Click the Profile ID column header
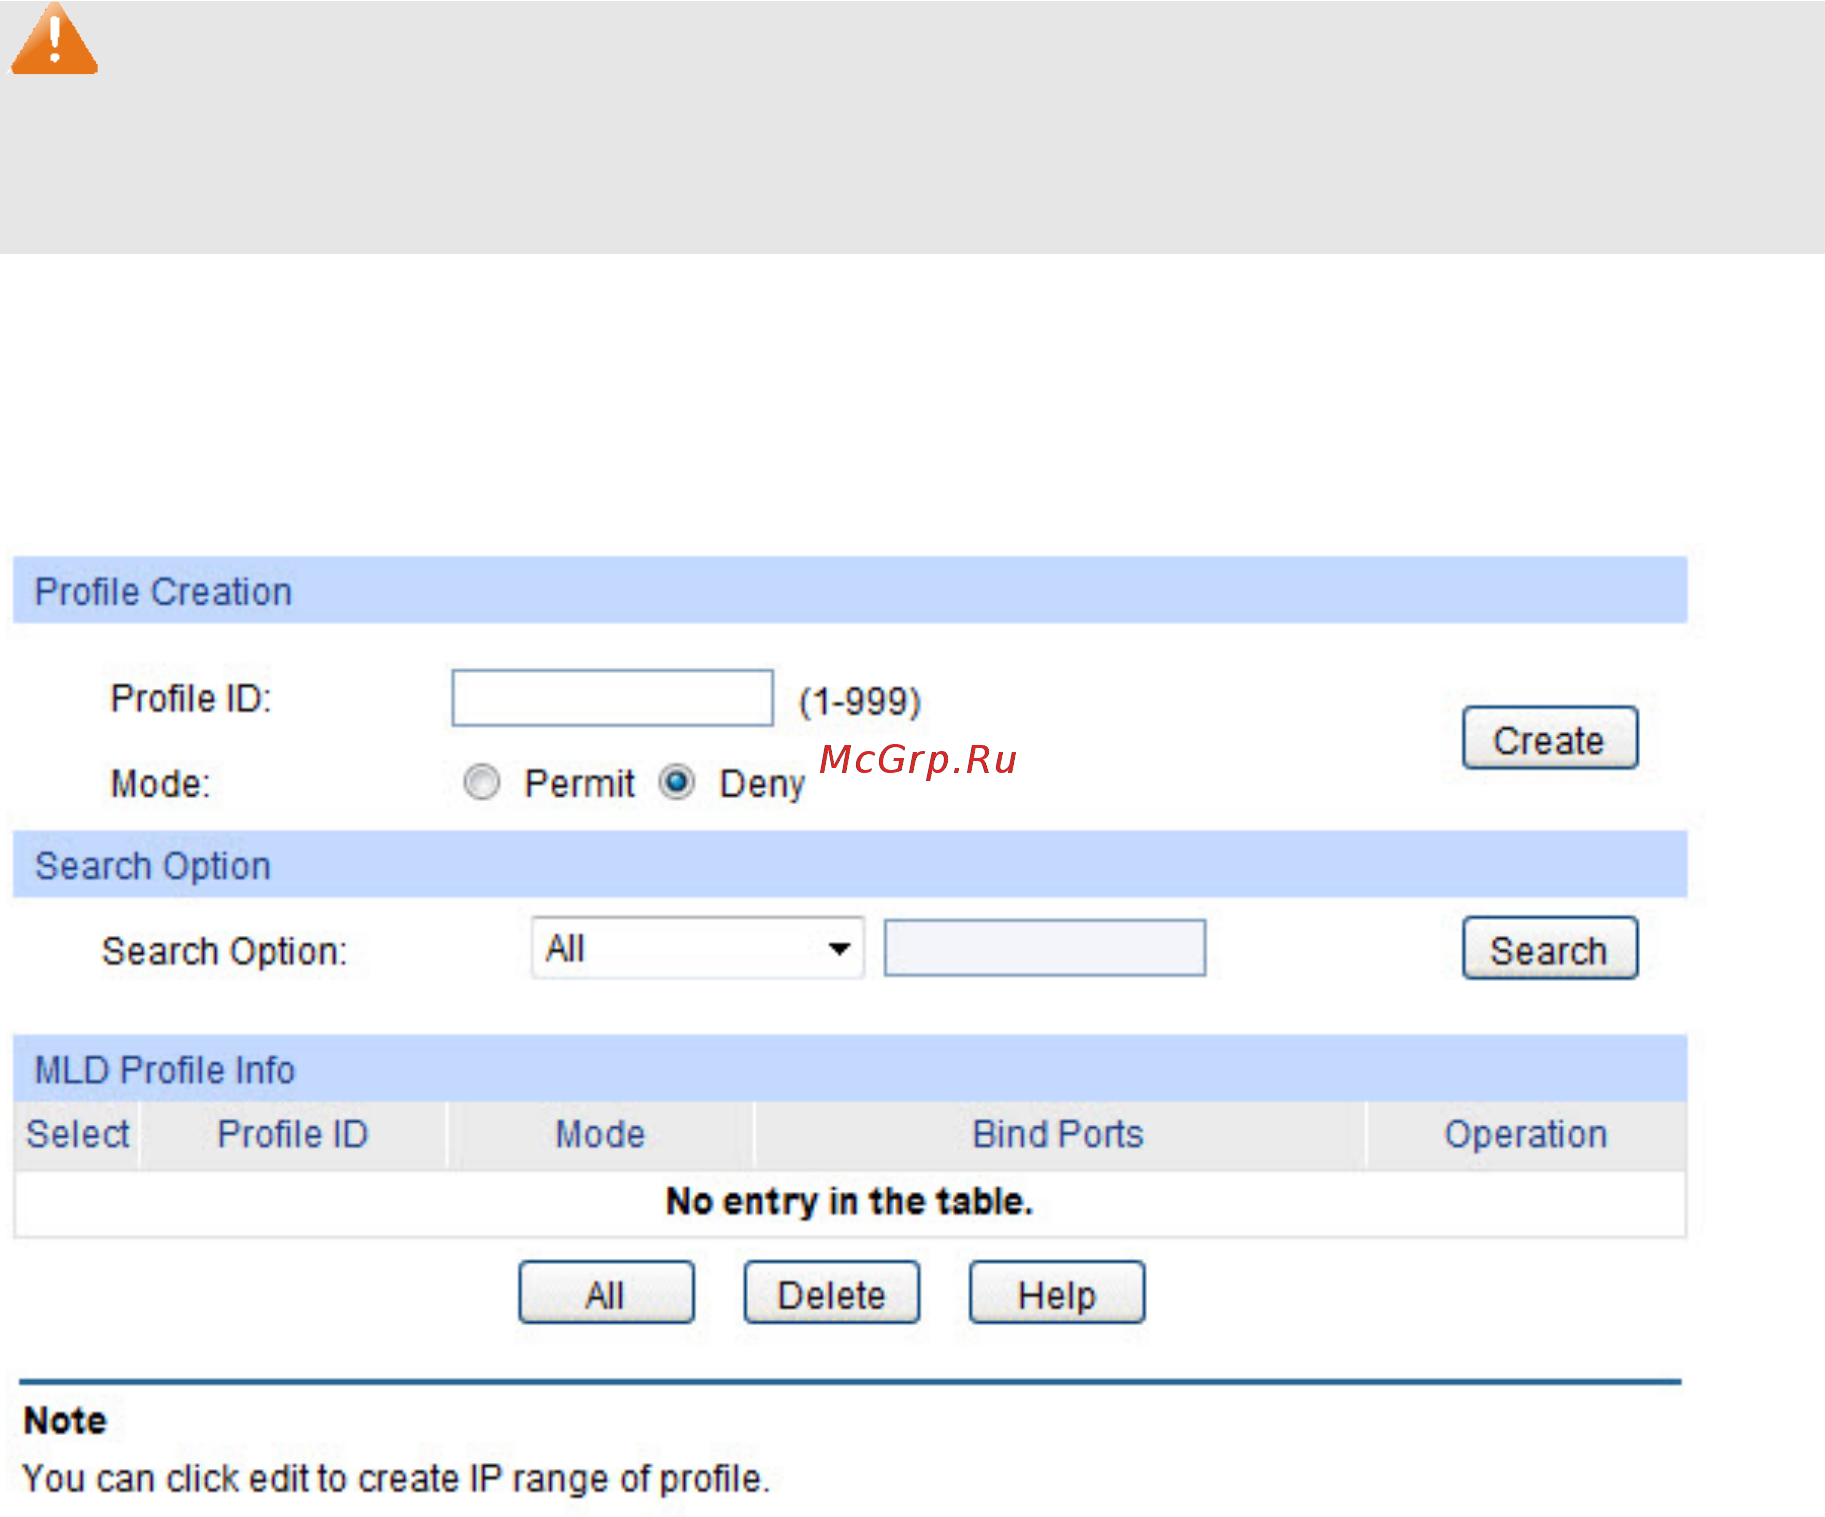The image size is (1825, 1517). tap(293, 1135)
